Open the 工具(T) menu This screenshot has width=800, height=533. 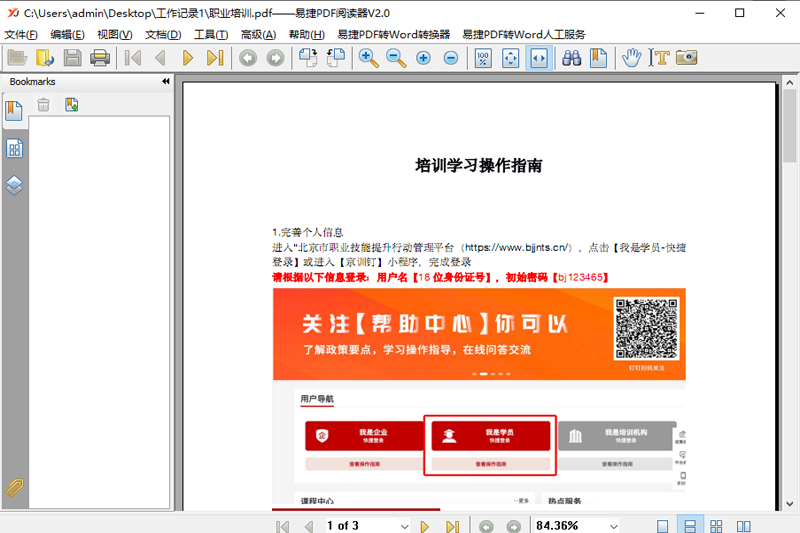pos(210,34)
